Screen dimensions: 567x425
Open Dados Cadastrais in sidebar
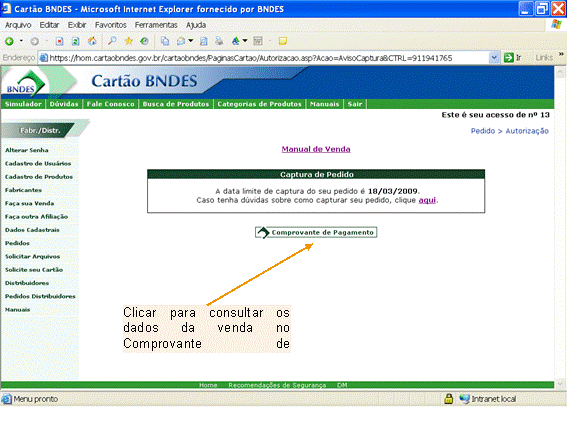[32, 230]
